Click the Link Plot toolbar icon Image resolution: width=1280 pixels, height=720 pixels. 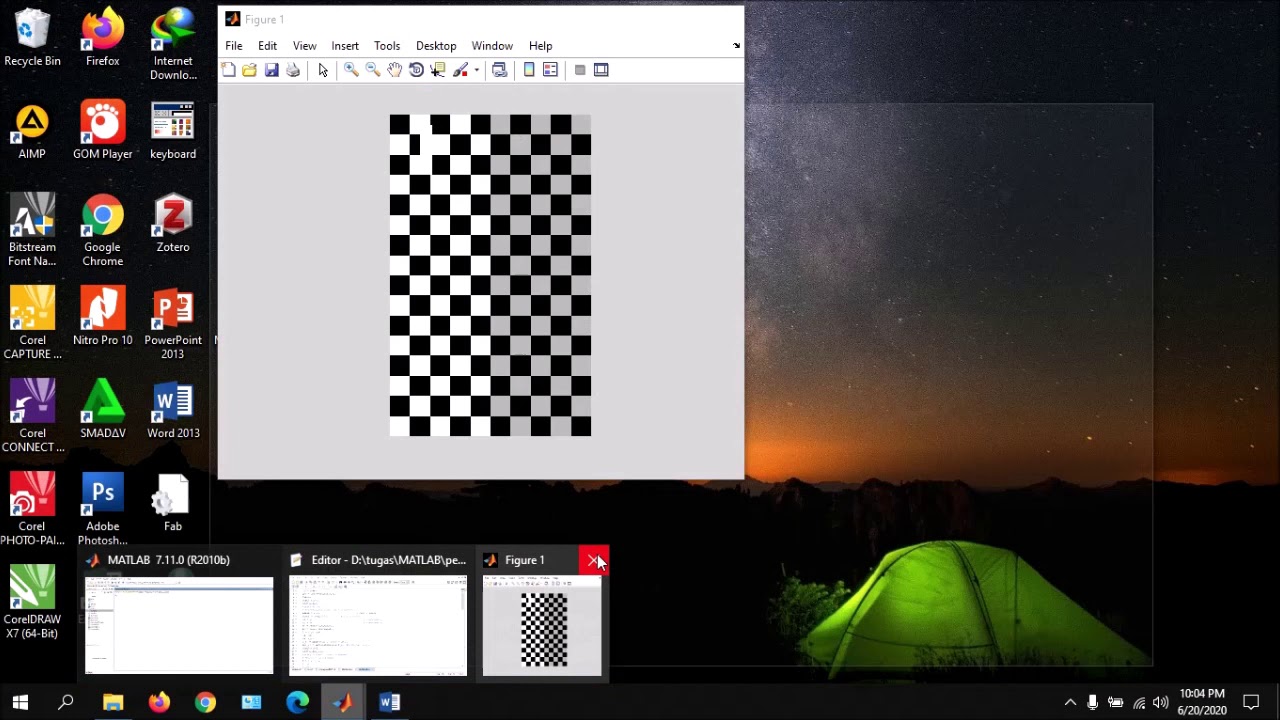pos(499,70)
